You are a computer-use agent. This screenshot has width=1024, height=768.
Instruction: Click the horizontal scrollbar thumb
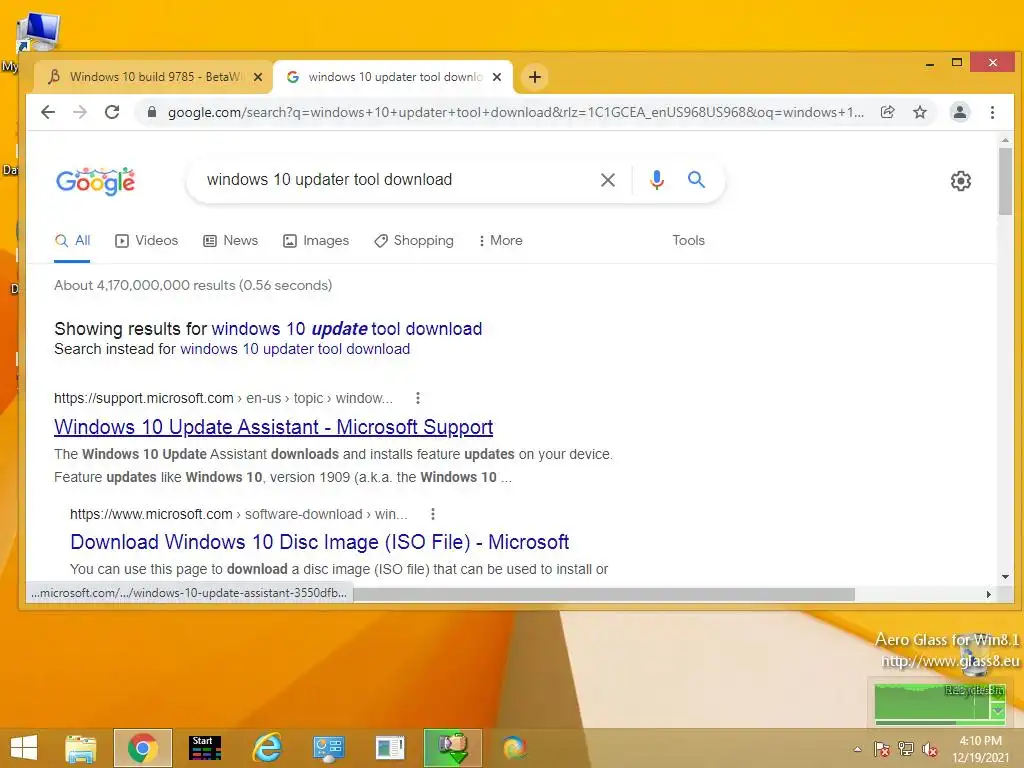(x=604, y=594)
